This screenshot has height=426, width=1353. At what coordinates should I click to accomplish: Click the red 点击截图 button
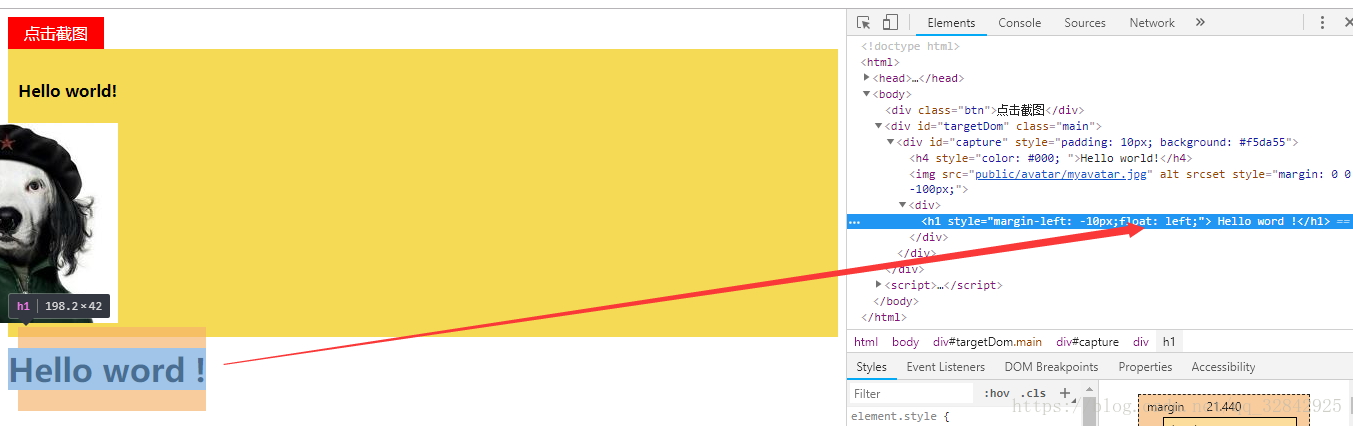click(x=56, y=33)
